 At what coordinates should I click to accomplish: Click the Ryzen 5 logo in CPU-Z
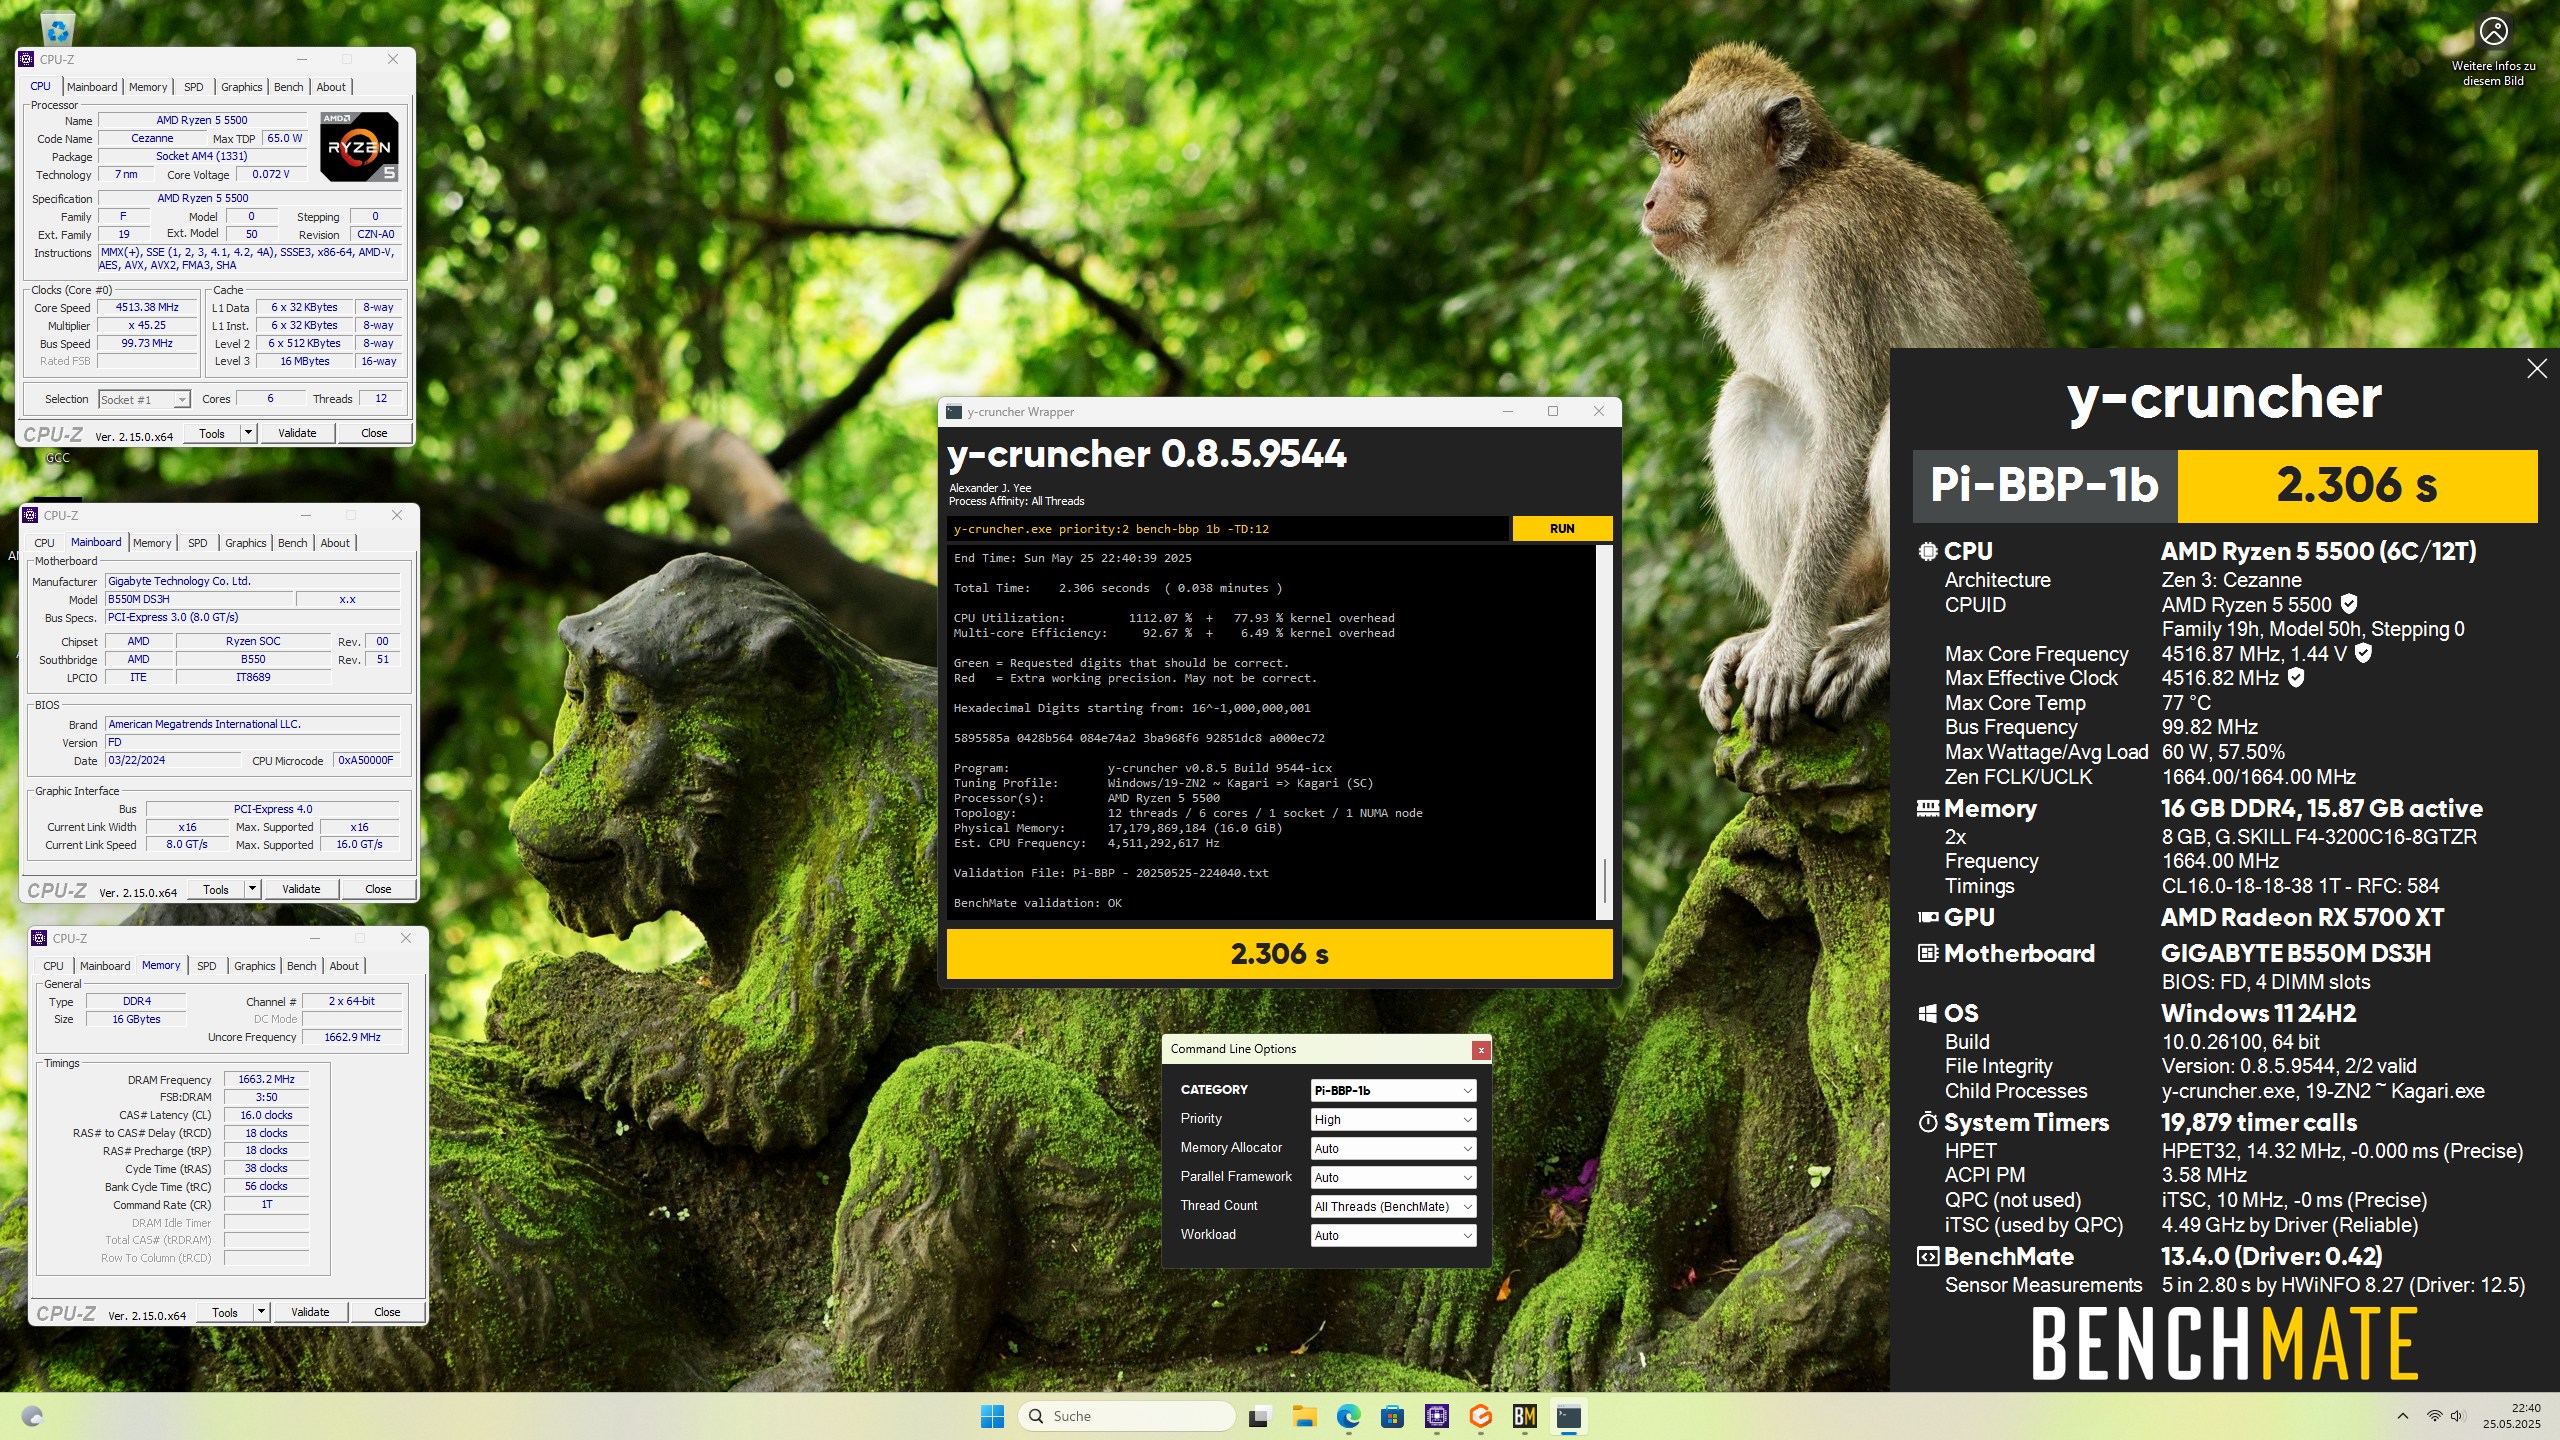[x=359, y=147]
